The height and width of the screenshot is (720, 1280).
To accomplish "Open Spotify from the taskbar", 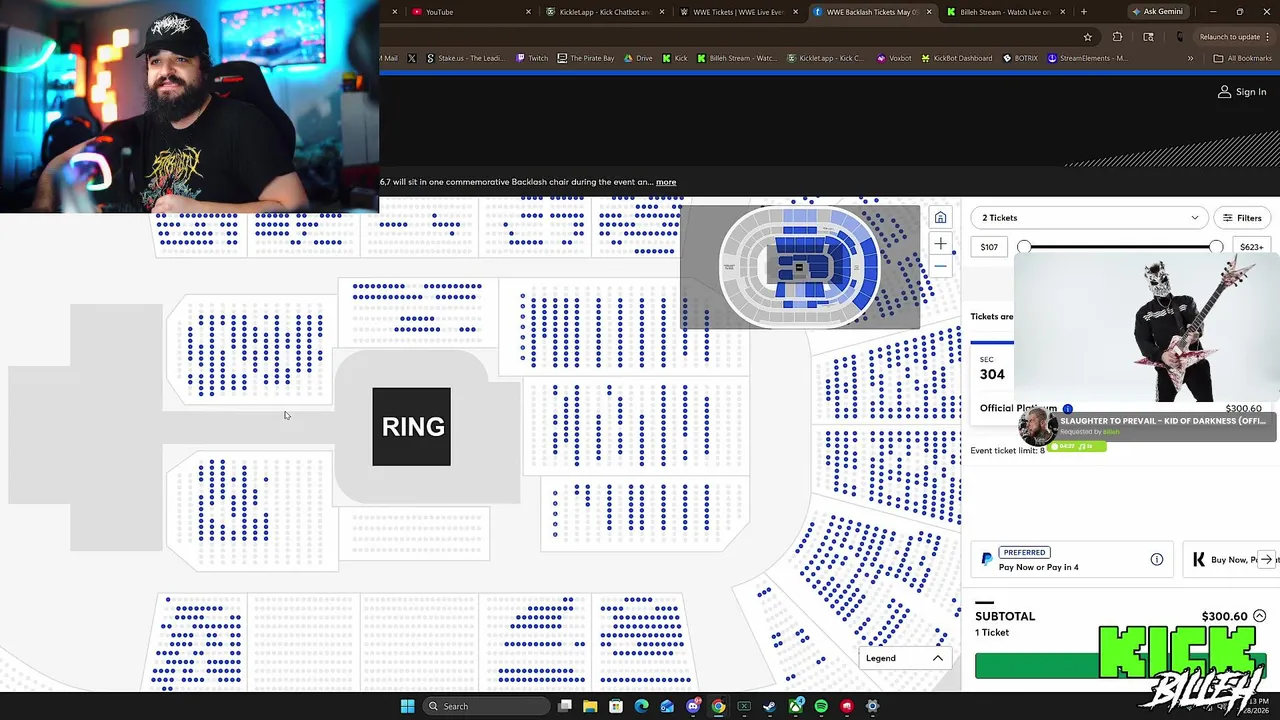I will [x=821, y=706].
